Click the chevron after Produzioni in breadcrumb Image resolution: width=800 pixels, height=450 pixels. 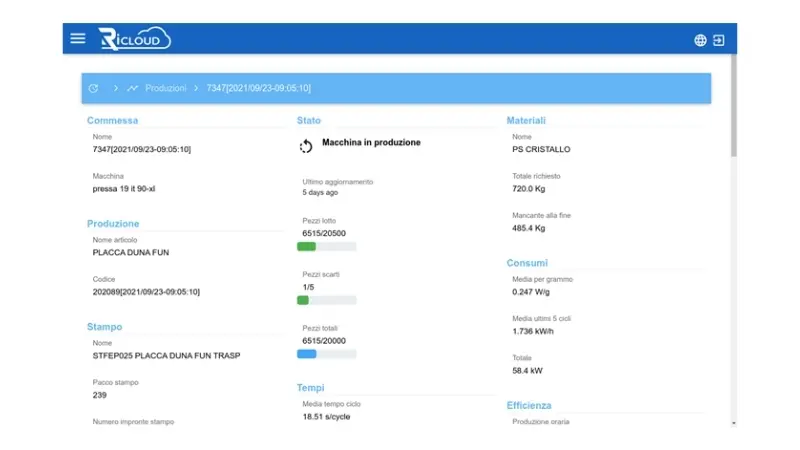click(x=196, y=88)
